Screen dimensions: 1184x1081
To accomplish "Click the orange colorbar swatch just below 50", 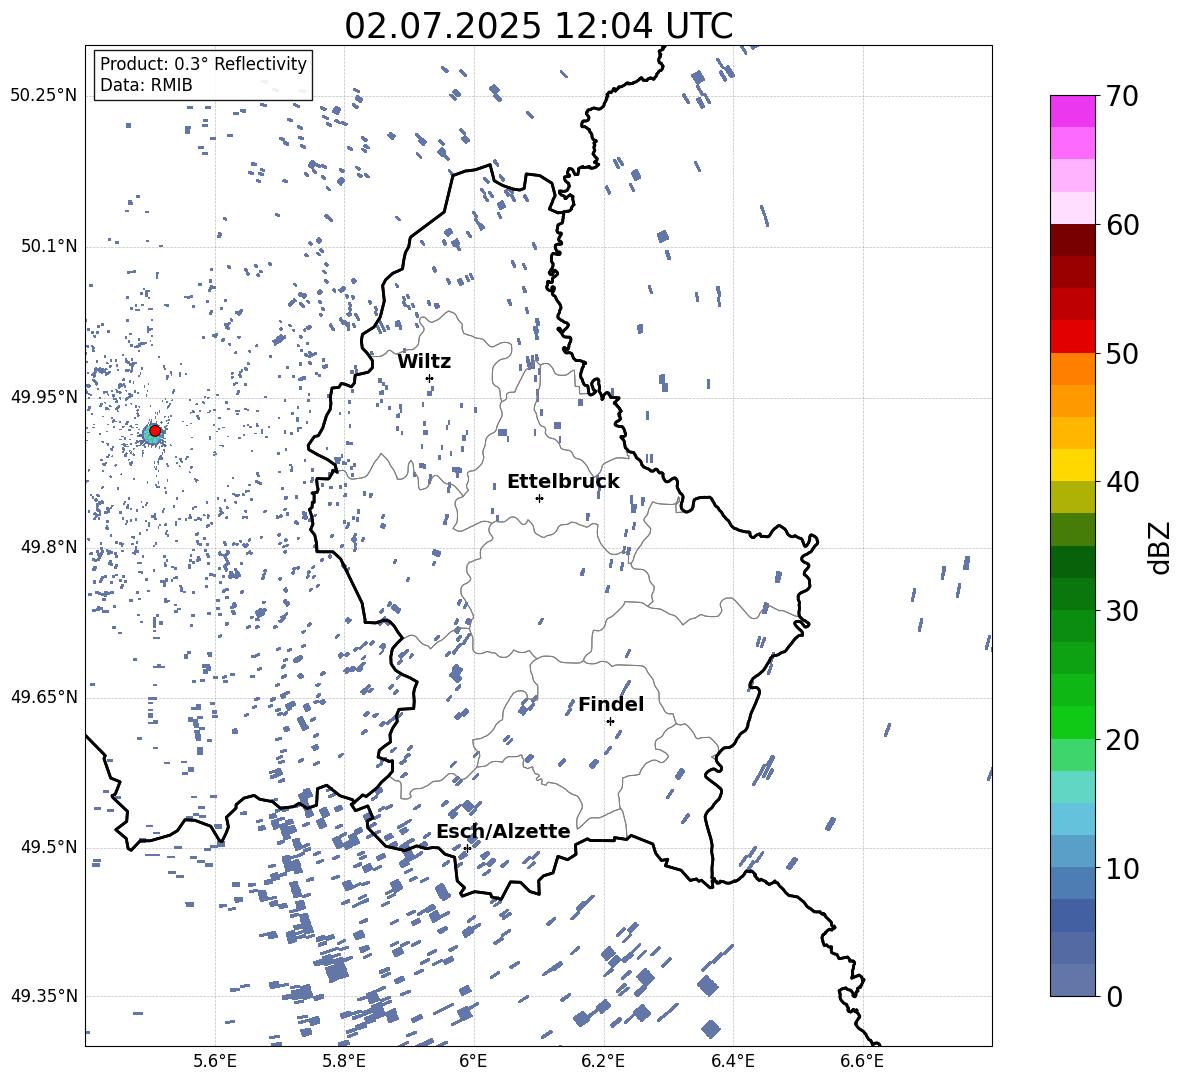I will tap(1073, 368).
